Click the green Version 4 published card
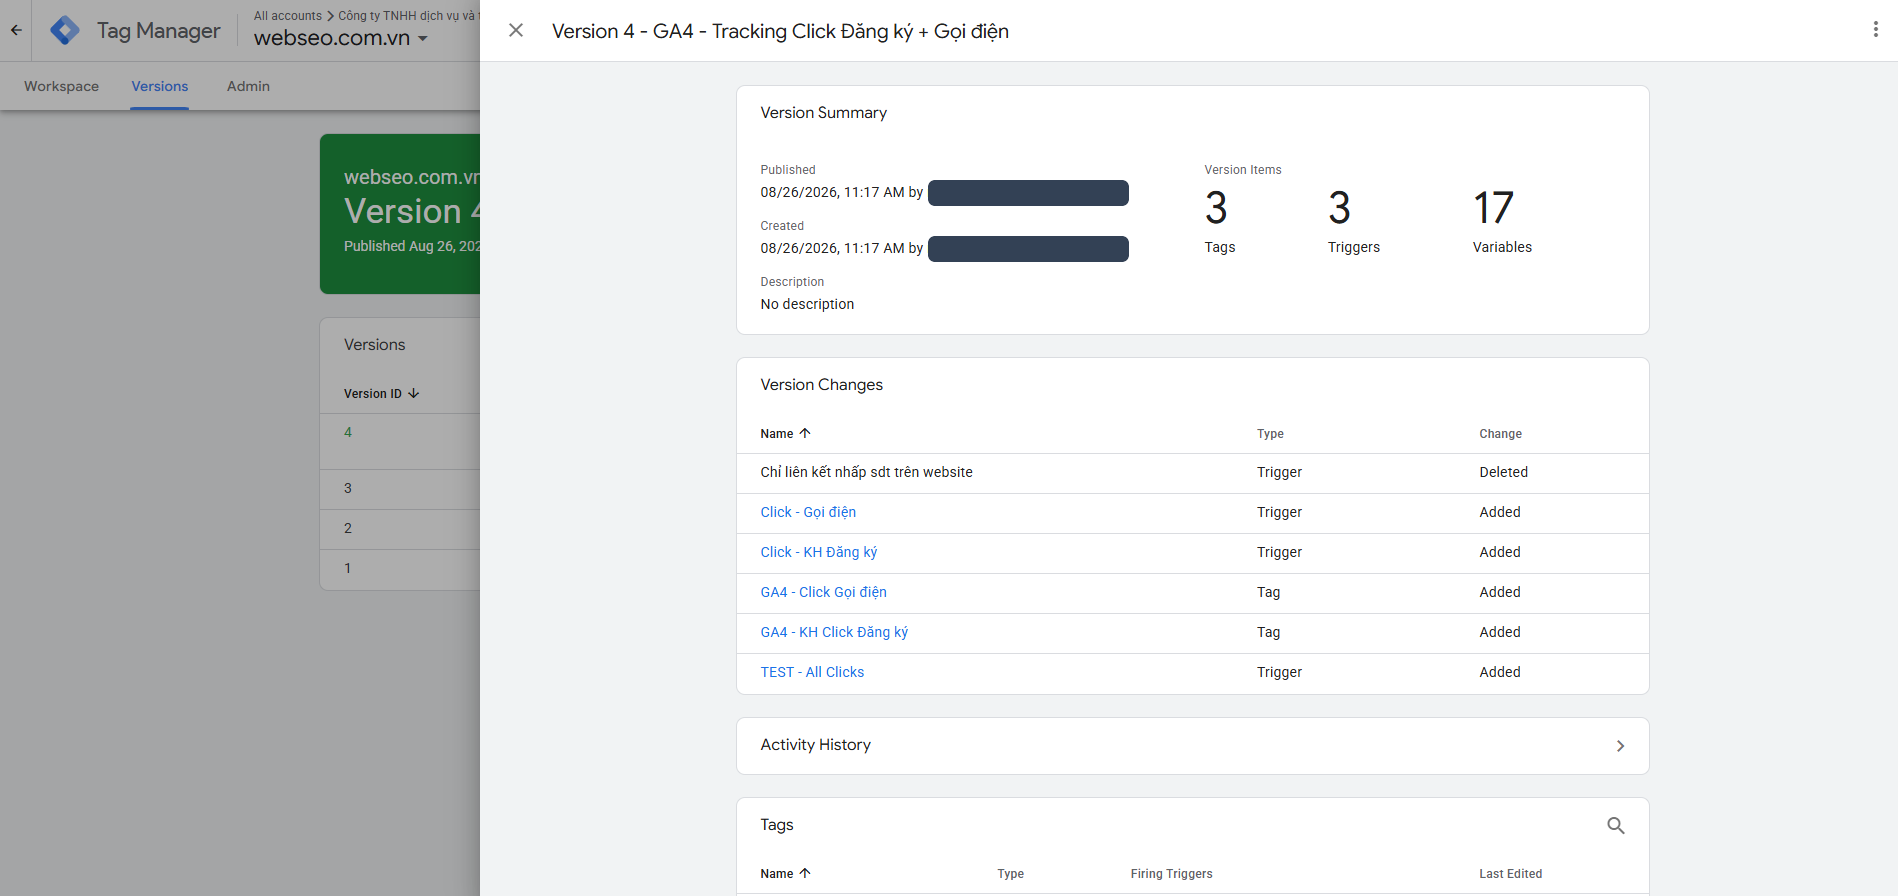The image size is (1898, 896). pyautogui.click(x=400, y=214)
